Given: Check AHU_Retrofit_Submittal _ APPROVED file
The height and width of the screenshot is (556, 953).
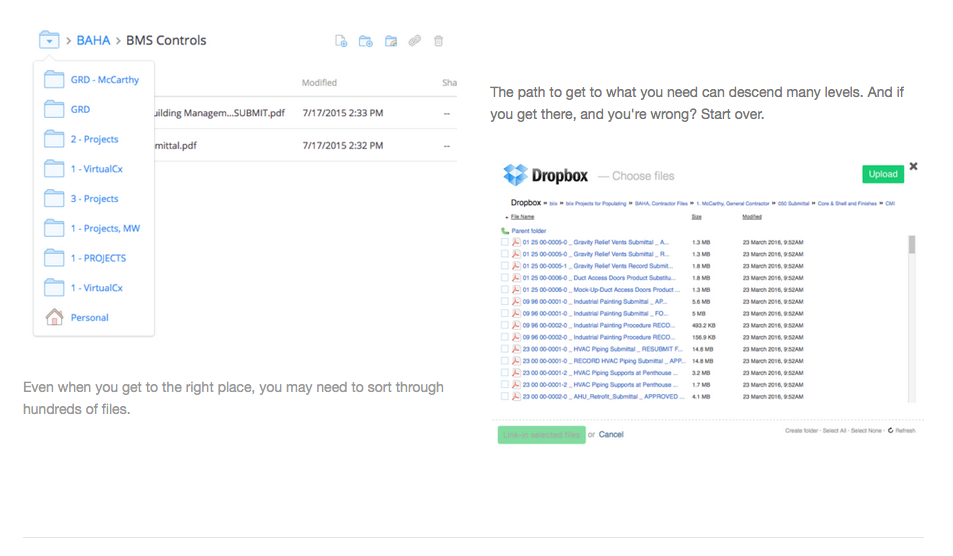Looking at the screenshot, I should [x=504, y=397].
